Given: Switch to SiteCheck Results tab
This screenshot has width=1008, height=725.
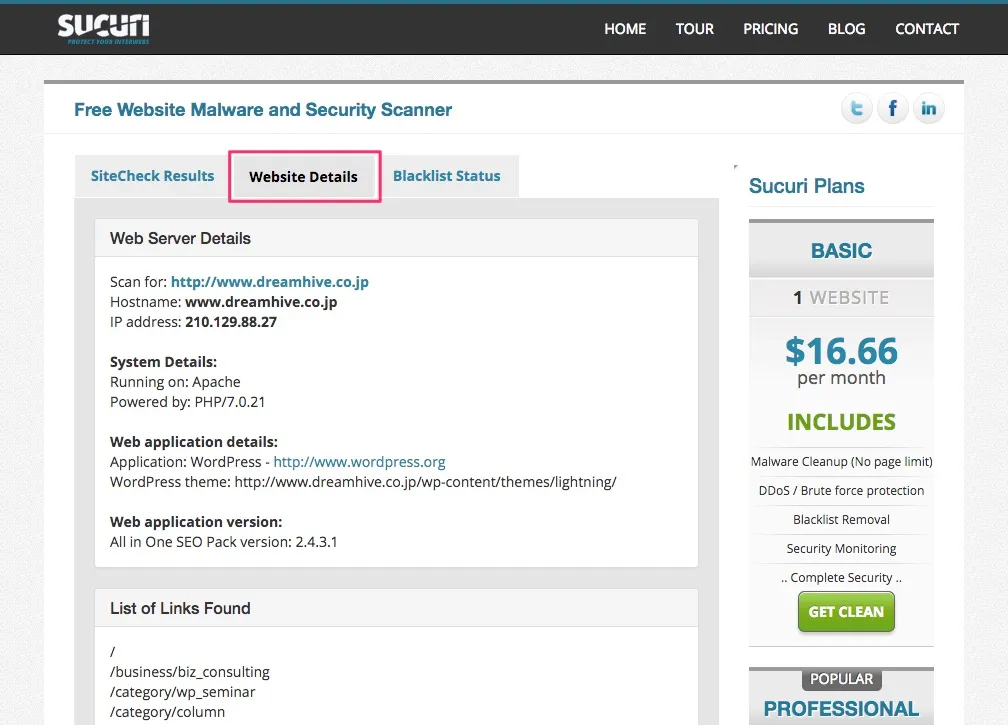Looking at the screenshot, I should tap(152, 176).
